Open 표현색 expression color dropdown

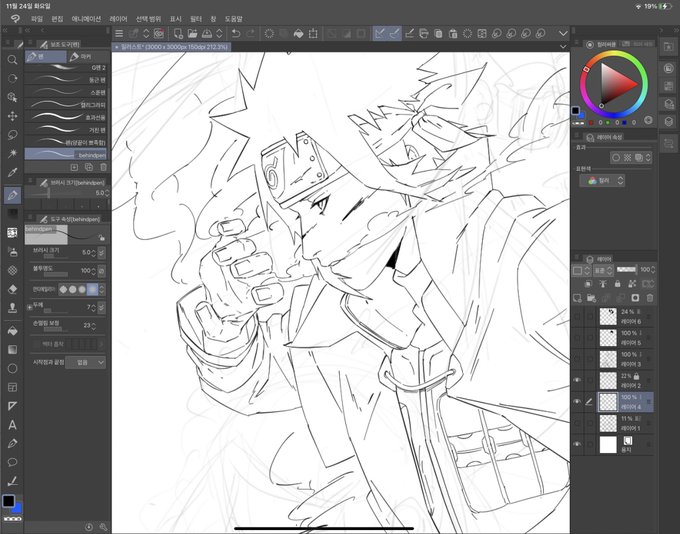tap(602, 180)
